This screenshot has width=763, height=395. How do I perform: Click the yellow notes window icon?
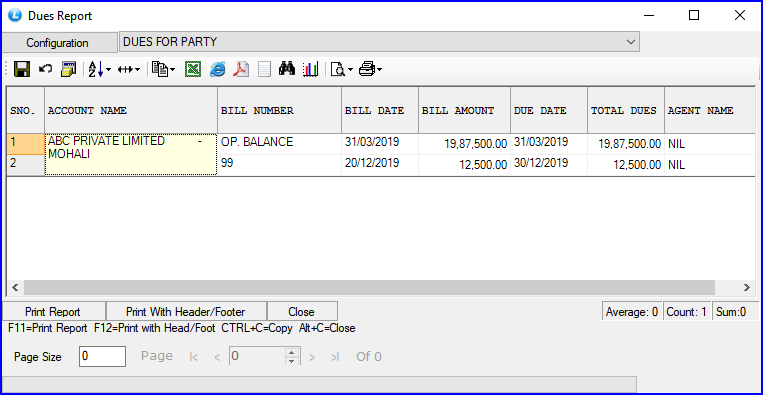click(x=69, y=70)
